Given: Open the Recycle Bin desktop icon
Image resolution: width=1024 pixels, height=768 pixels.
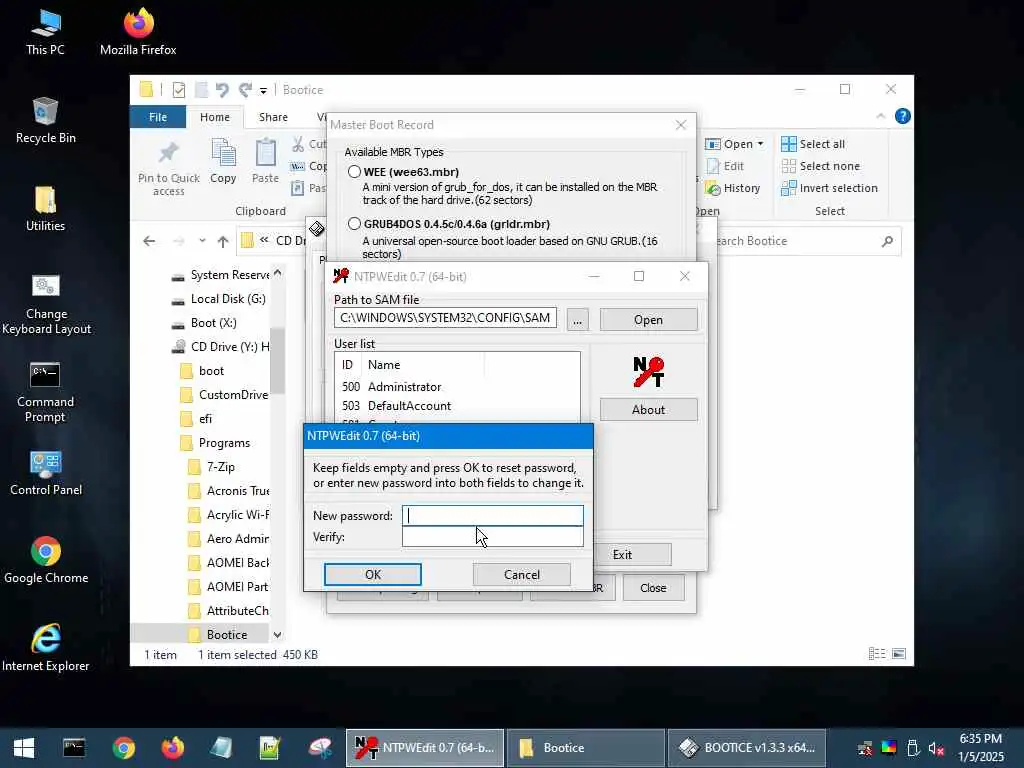Looking at the screenshot, I should [45, 121].
